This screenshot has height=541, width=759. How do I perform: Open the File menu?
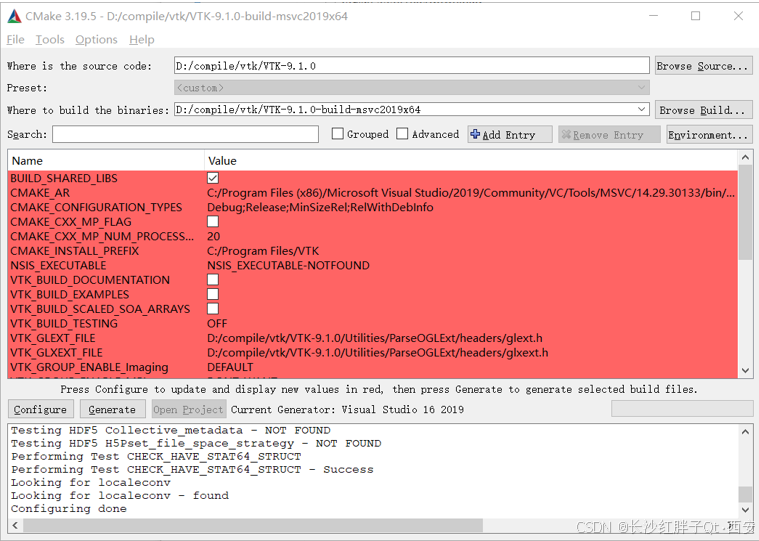[x=15, y=40]
